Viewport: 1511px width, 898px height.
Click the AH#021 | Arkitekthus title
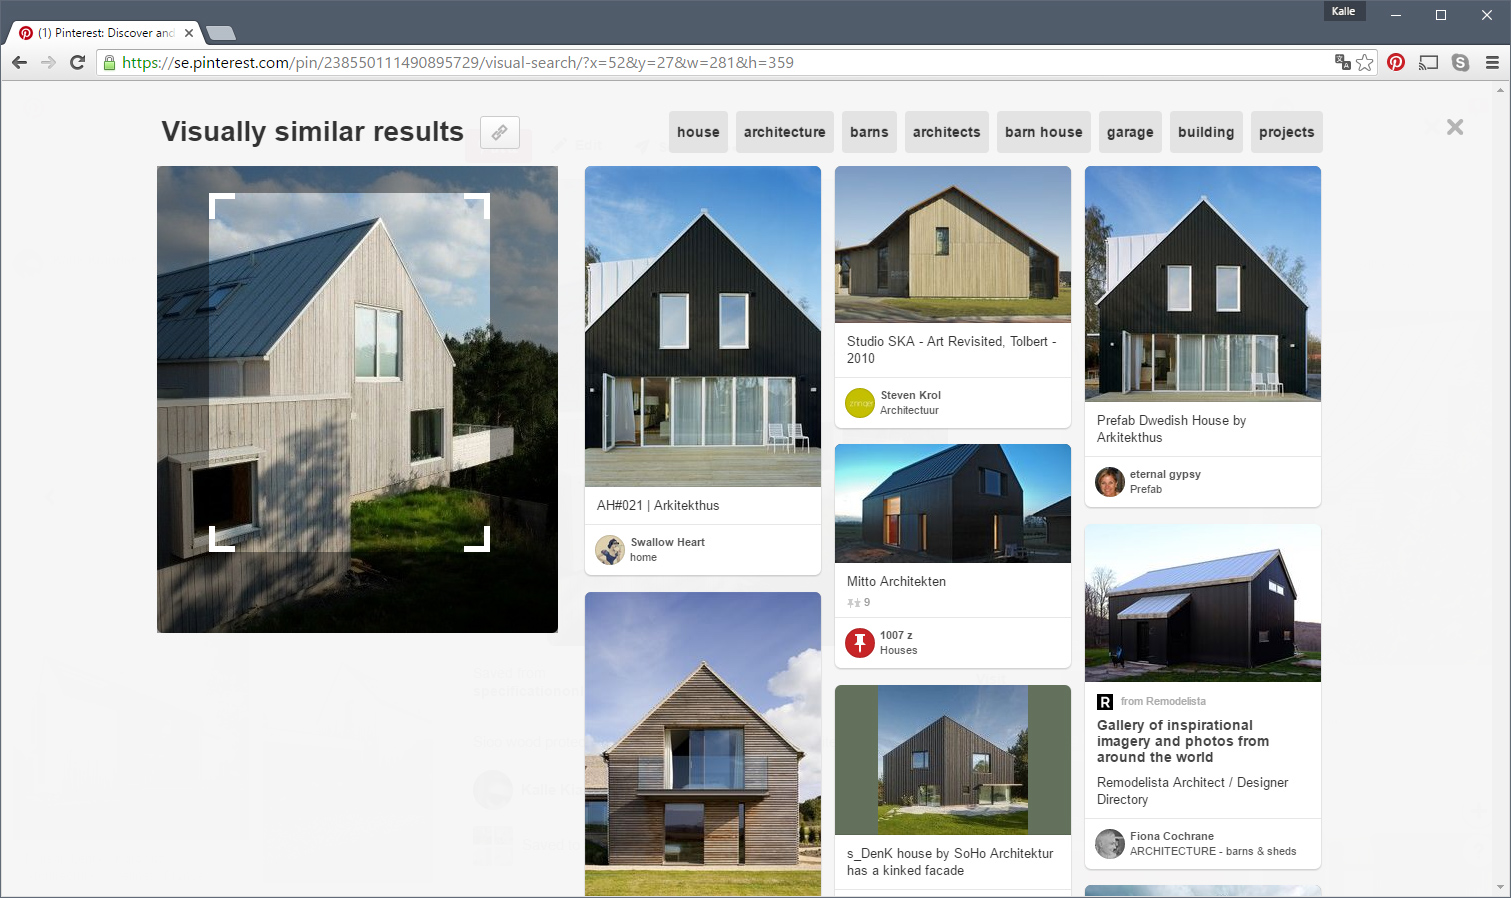point(658,505)
